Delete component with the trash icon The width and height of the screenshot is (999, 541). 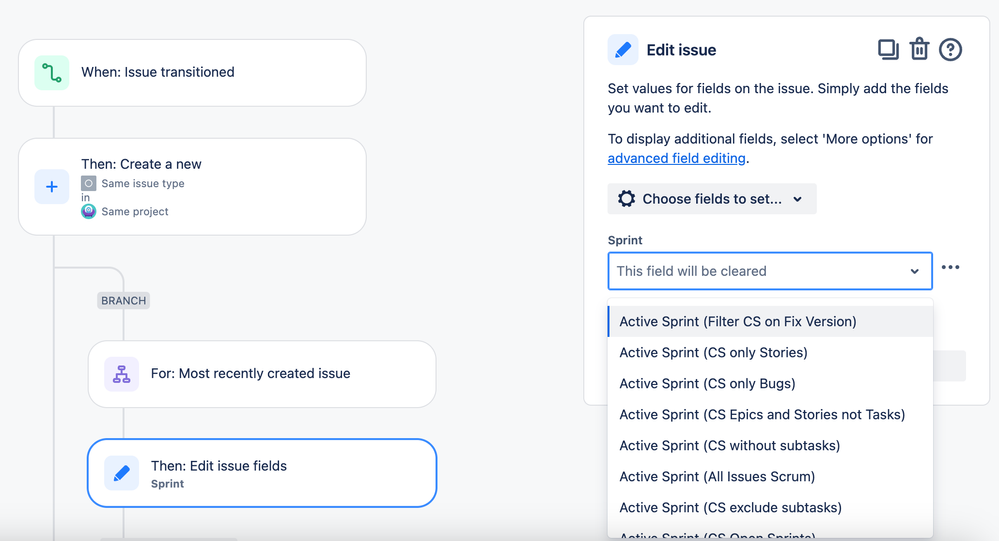click(x=919, y=49)
